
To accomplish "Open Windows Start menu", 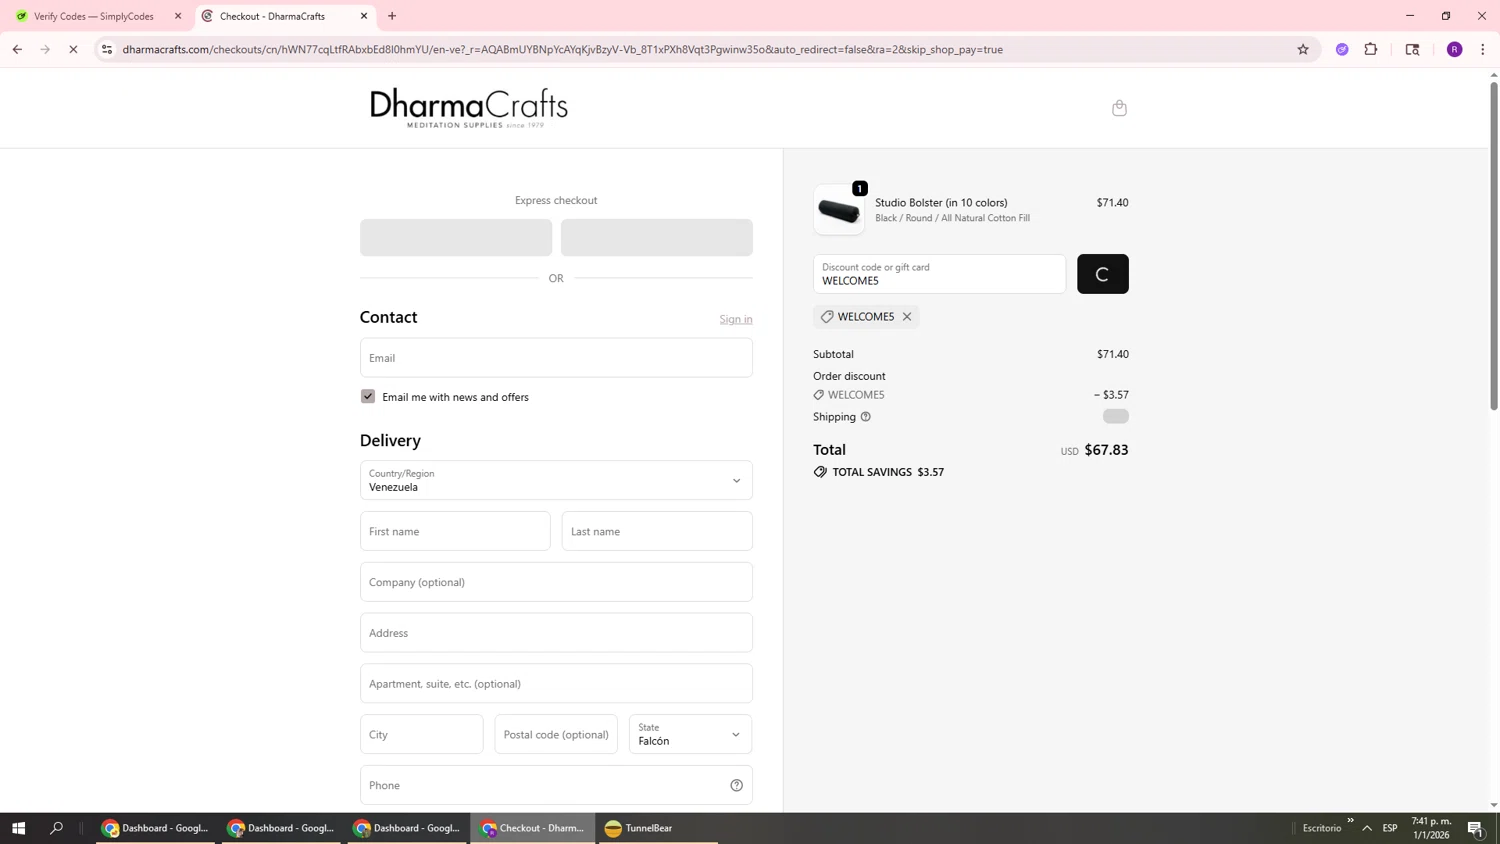I will click(18, 828).
